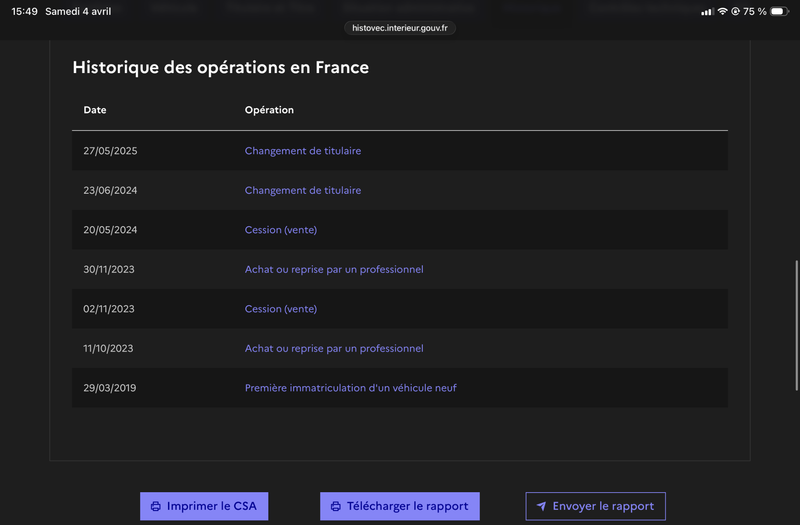Tap the histovec.interieur.gouv.fr address bar
Screen dimensions: 800x525
coord(400,28)
